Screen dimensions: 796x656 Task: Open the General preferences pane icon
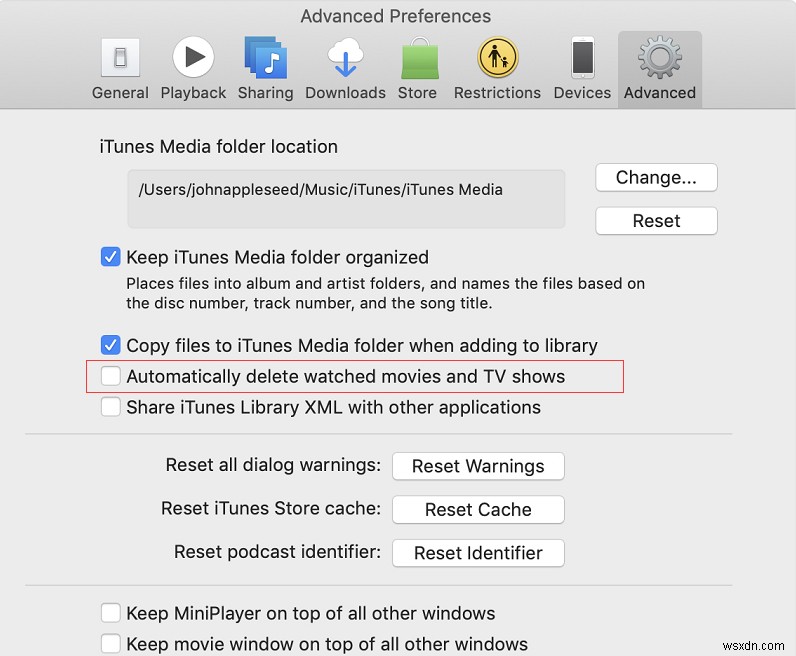point(120,57)
